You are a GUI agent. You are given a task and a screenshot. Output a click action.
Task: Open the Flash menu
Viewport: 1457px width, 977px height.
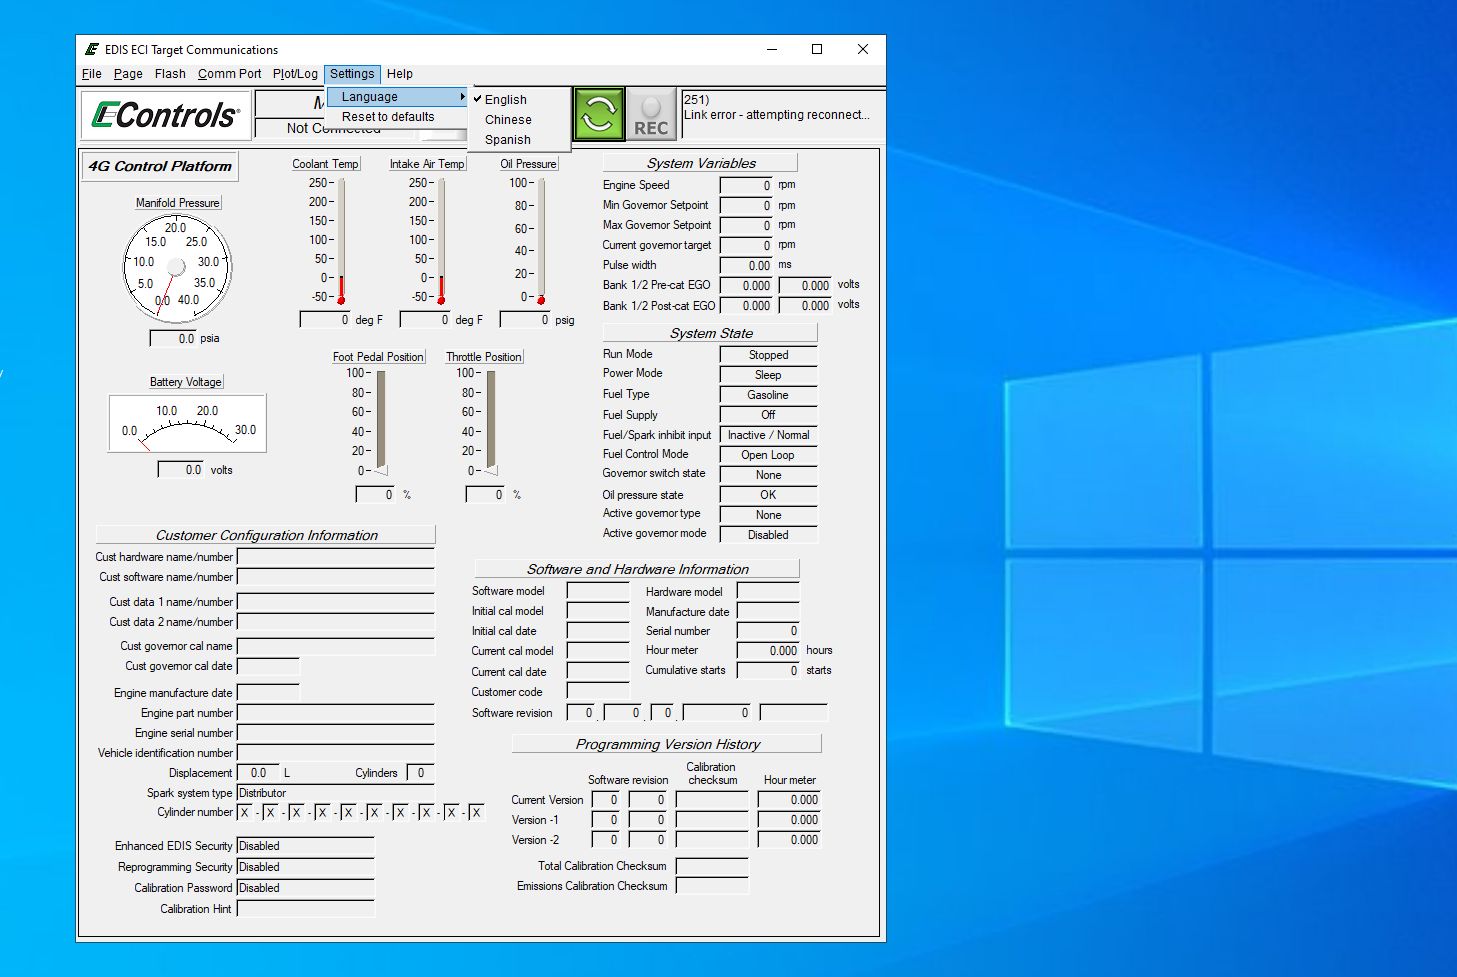[x=170, y=74]
